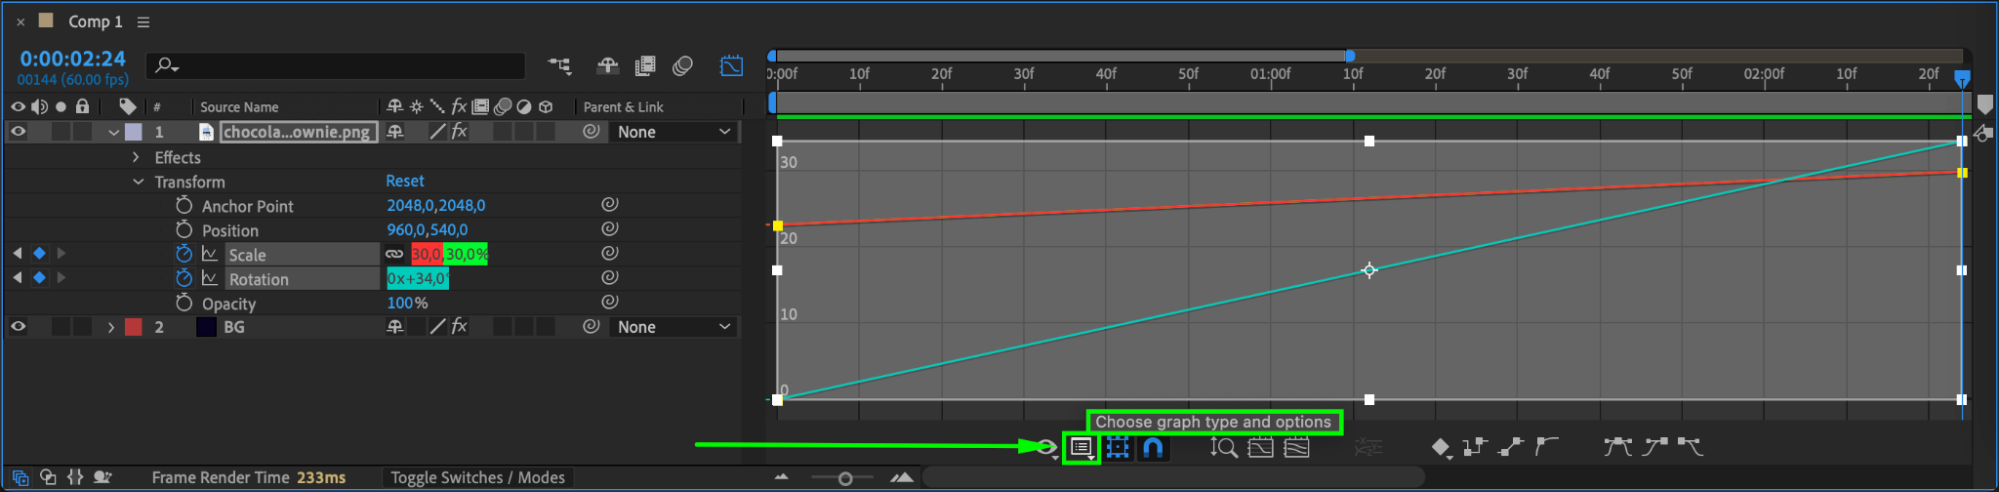
Task: Expand or collapse In/Out/Duration panes
Action: tap(75, 478)
